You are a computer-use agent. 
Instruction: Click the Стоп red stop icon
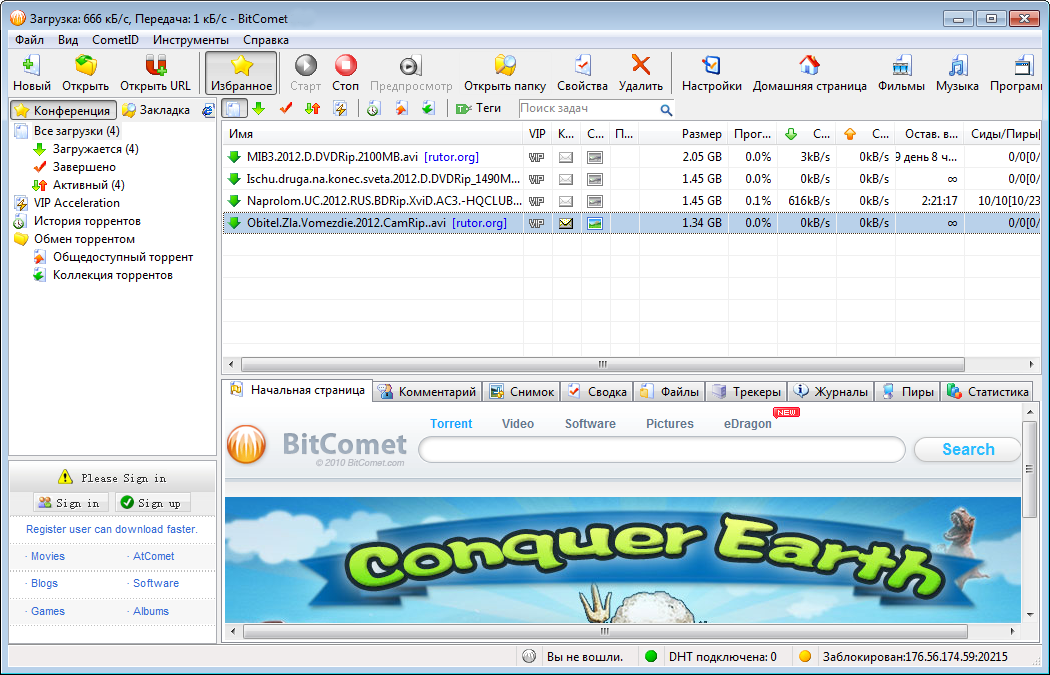click(346, 66)
